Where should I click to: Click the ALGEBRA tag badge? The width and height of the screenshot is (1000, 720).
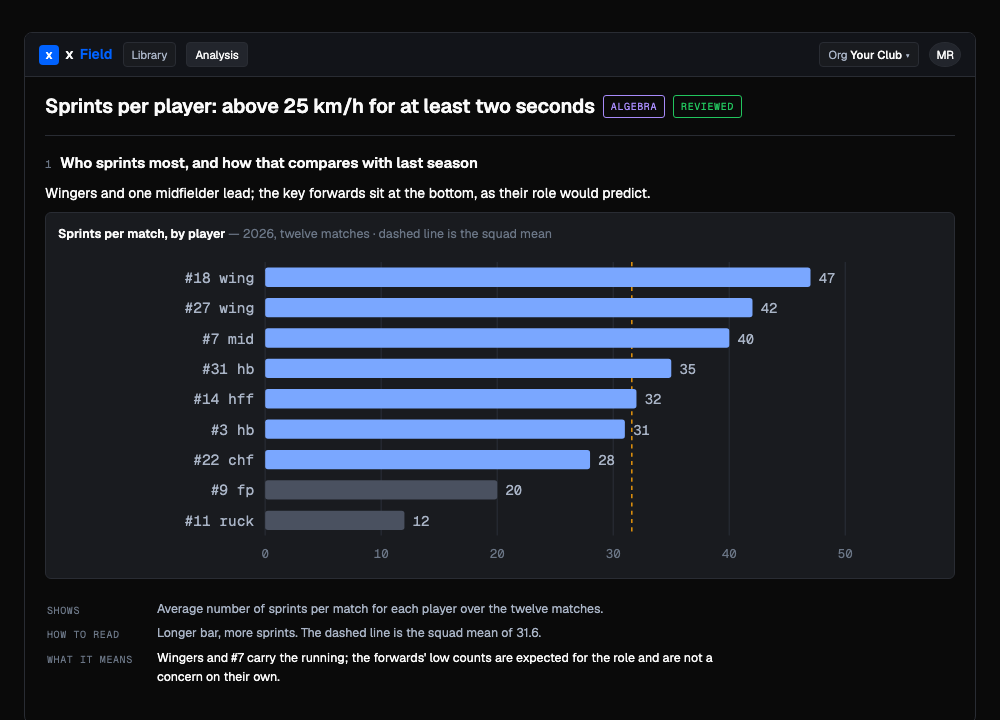coord(634,107)
